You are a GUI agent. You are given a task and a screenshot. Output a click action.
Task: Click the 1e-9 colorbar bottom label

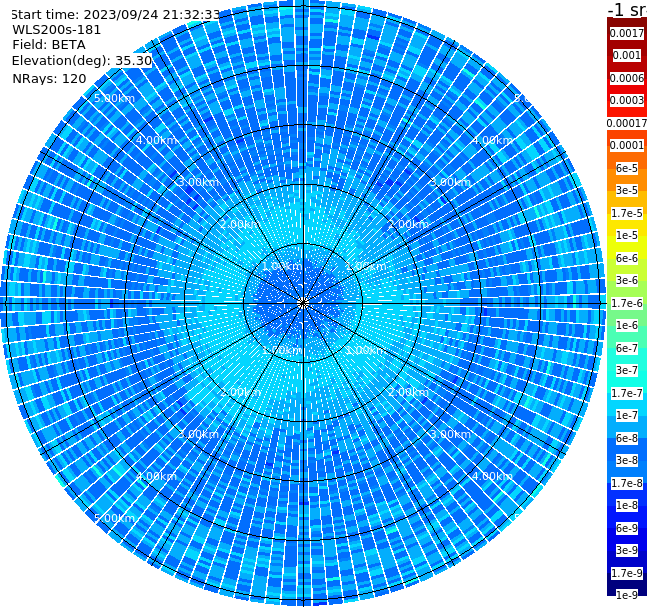click(627, 595)
